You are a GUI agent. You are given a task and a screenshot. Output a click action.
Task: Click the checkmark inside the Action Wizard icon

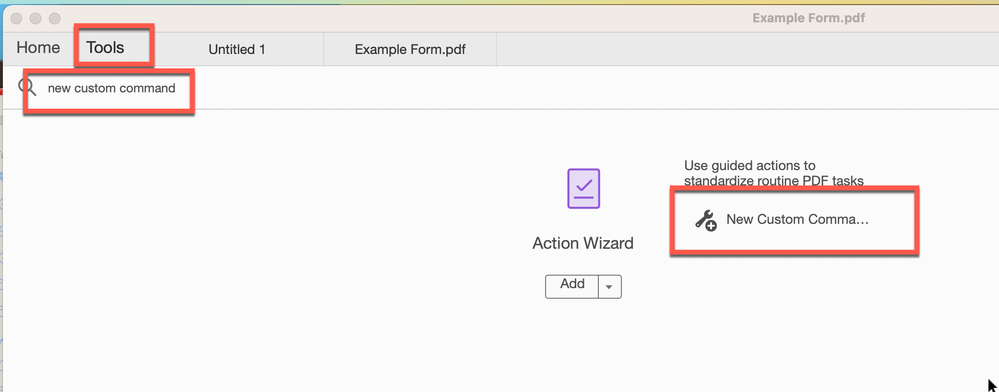583,185
